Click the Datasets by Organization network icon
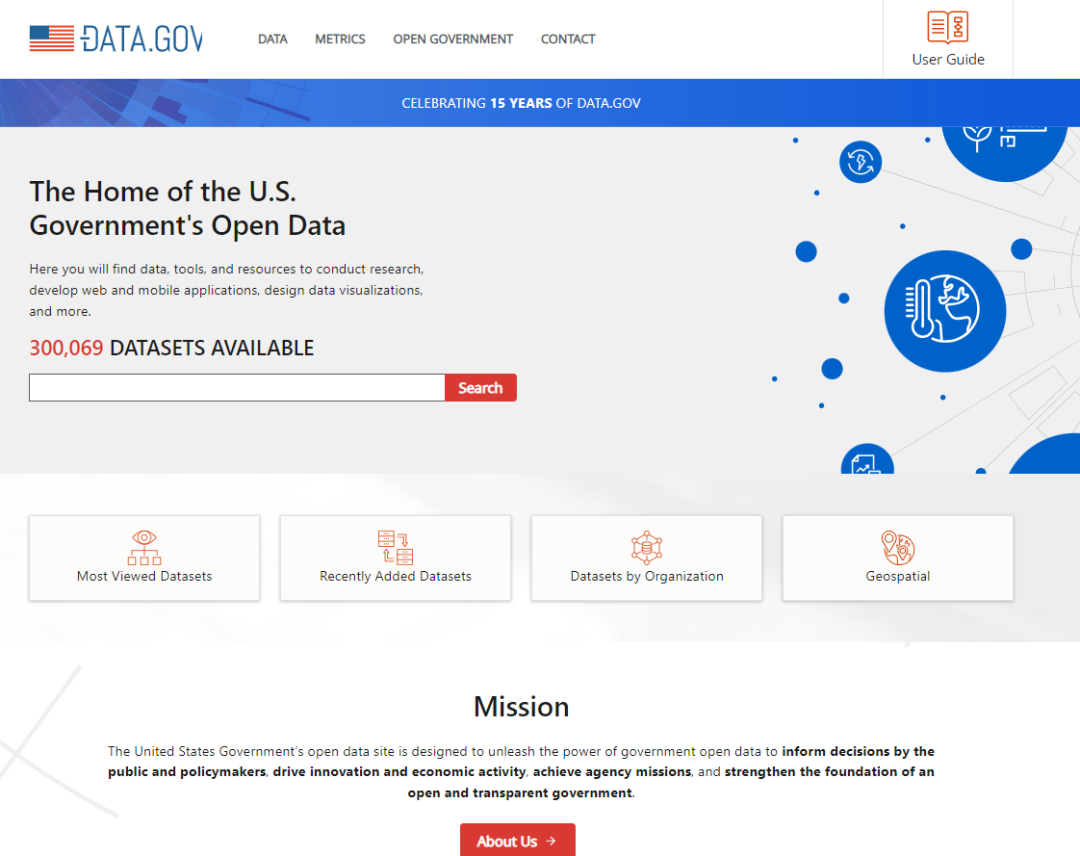The height and width of the screenshot is (856, 1080). (647, 547)
